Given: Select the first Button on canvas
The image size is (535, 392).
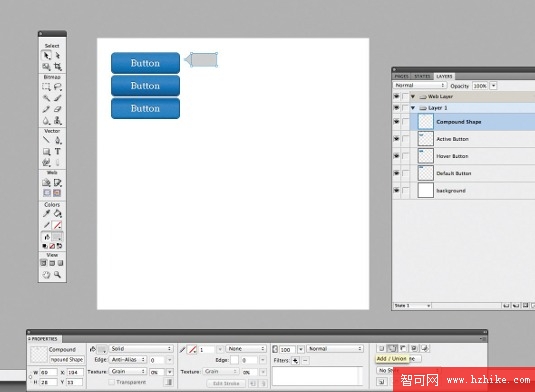Looking at the screenshot, I should [145, 63].
